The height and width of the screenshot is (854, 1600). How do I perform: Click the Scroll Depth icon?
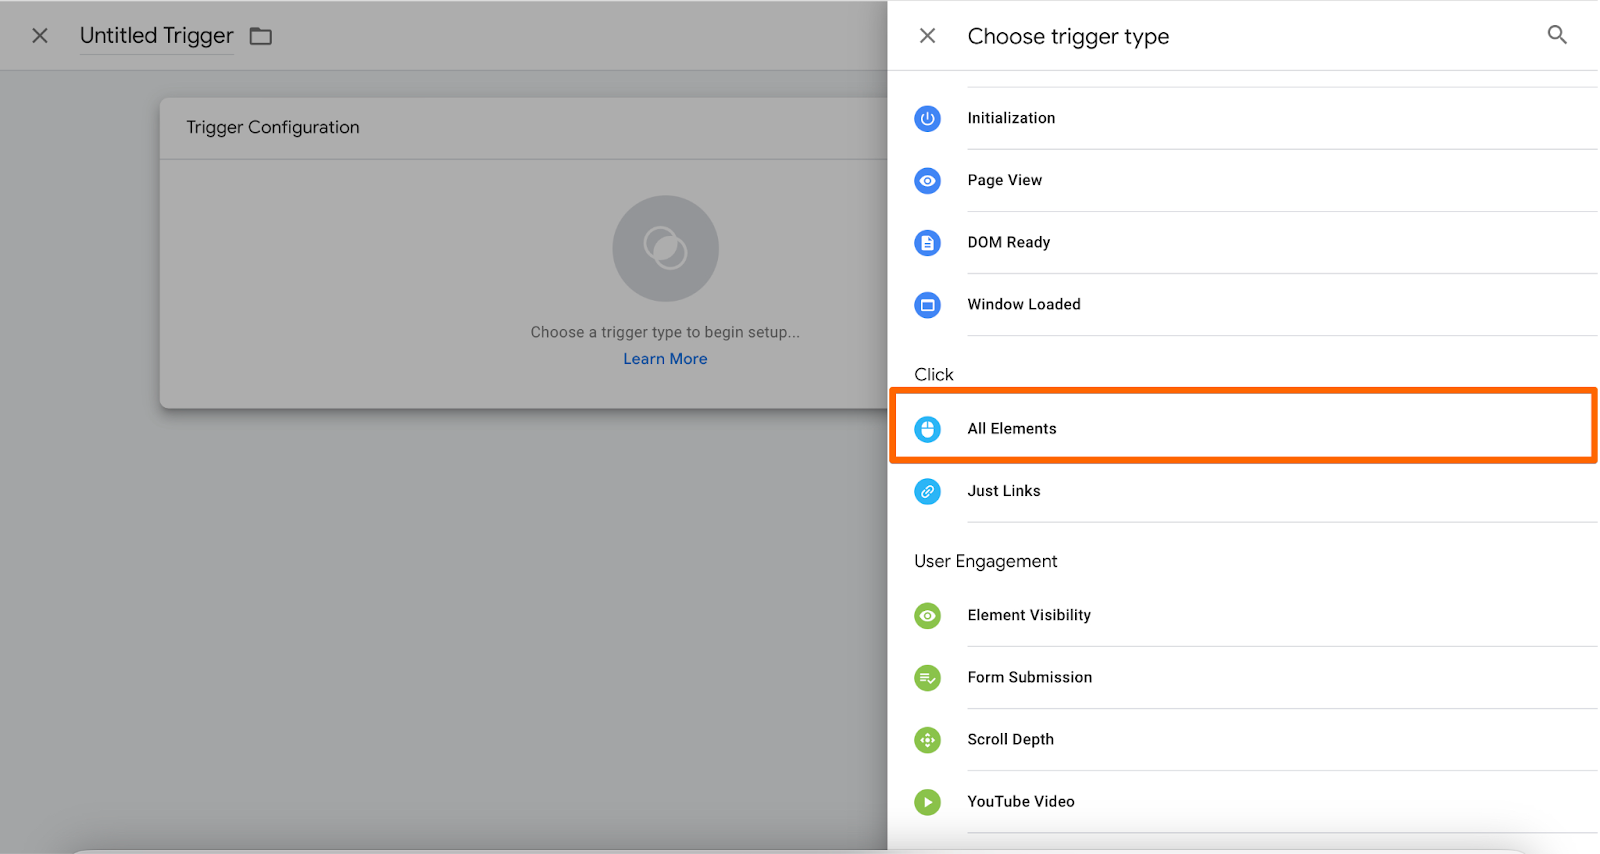927,740
